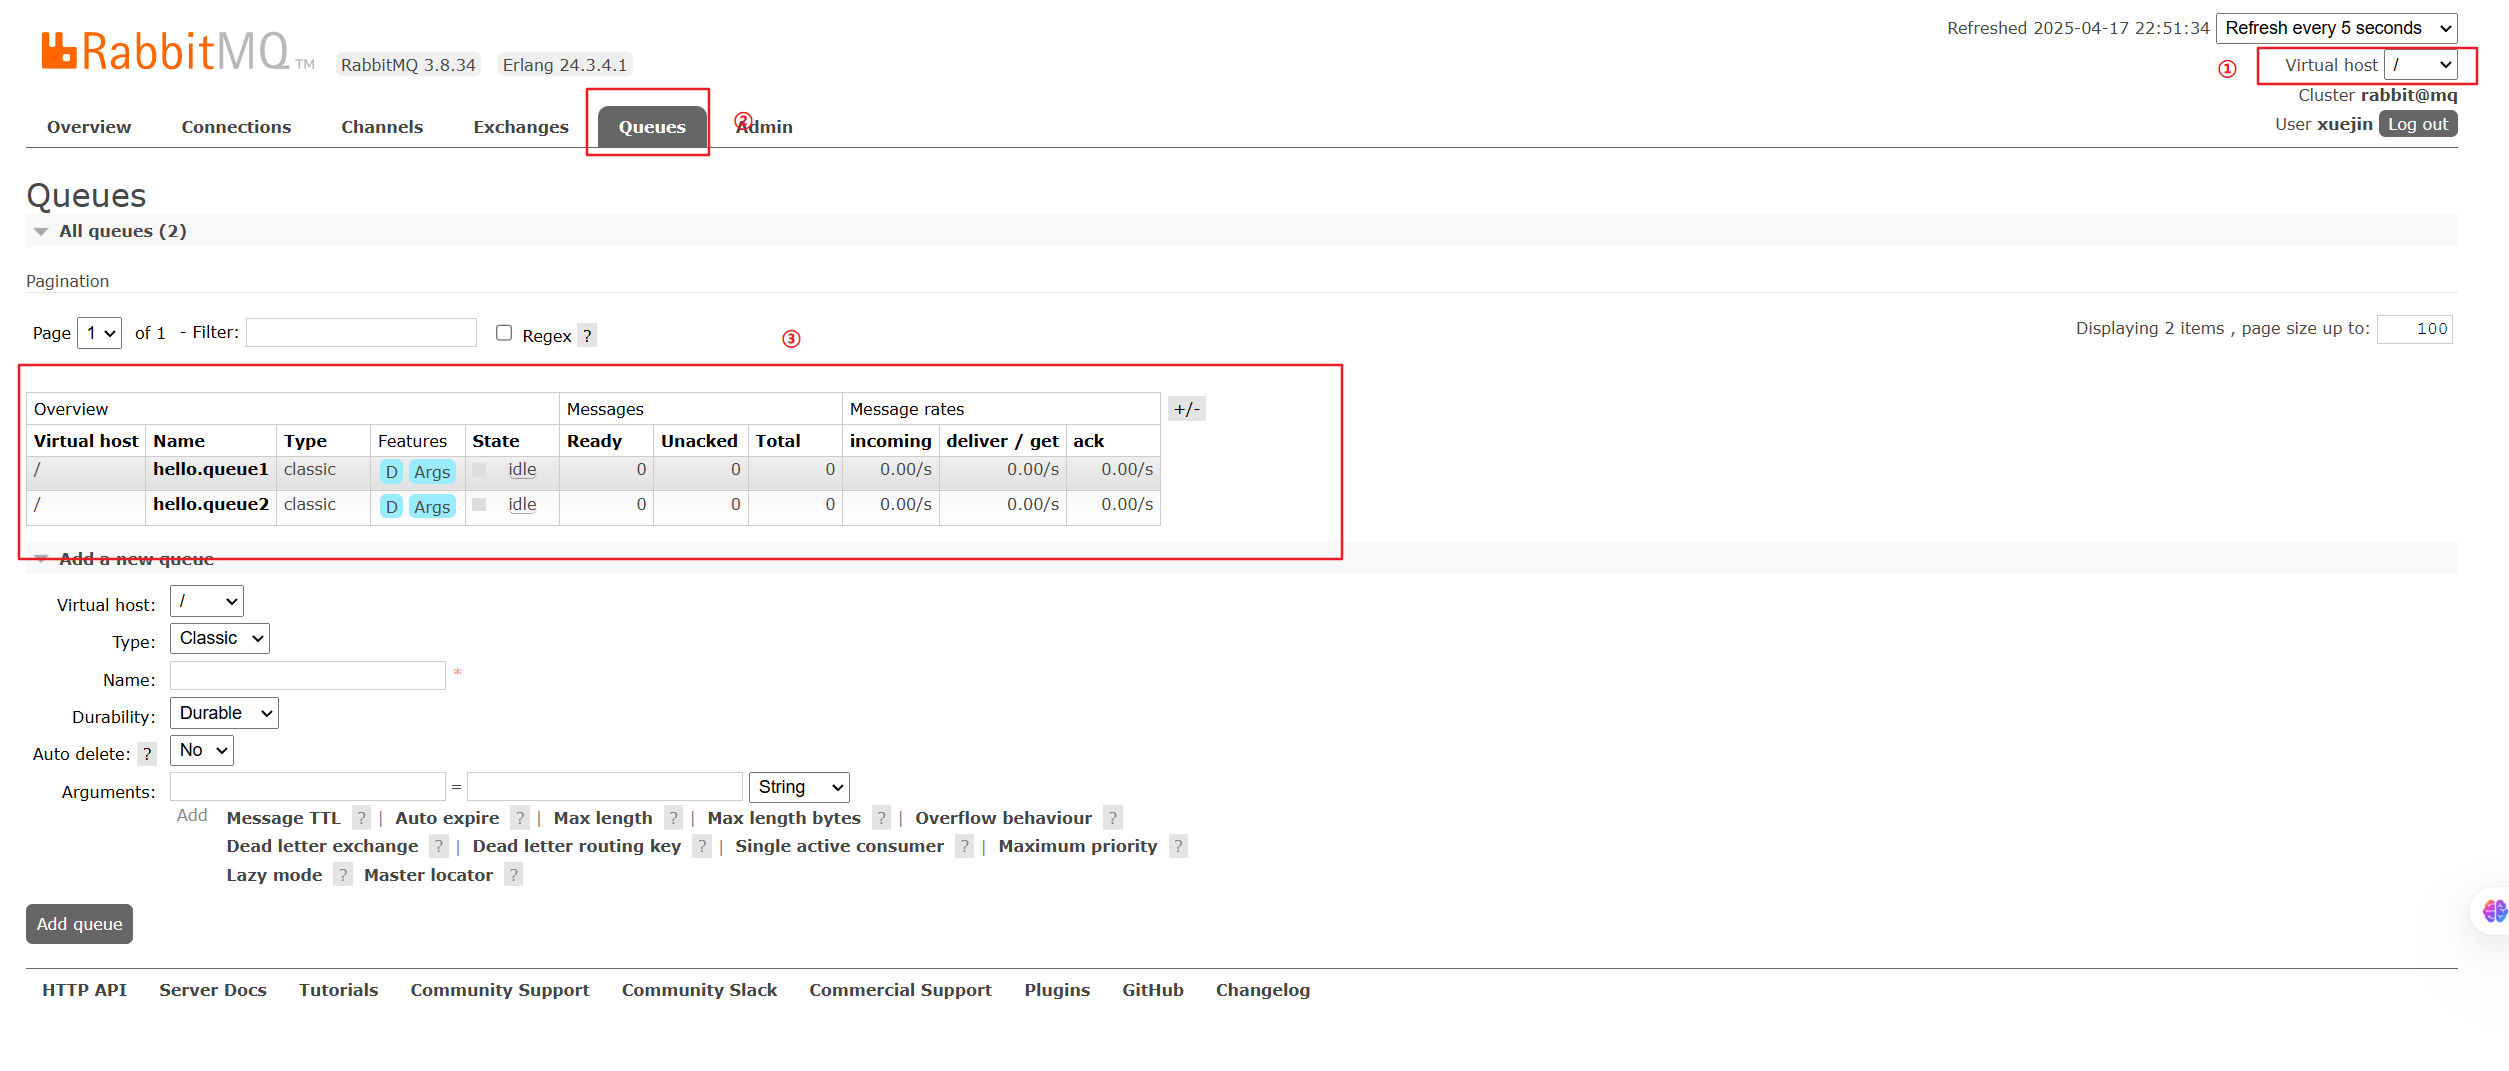Click the floating brain assistant icon

coord(2493,910)
